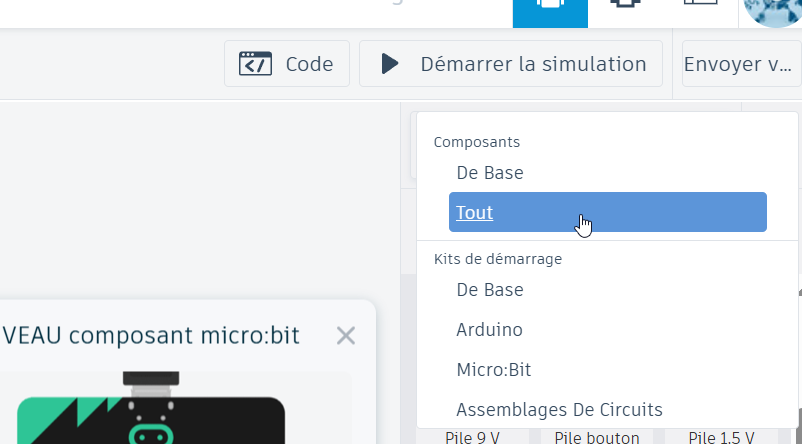Open the Code editor button
This screenshot has height=444, width=802.
tap(287, 64)
